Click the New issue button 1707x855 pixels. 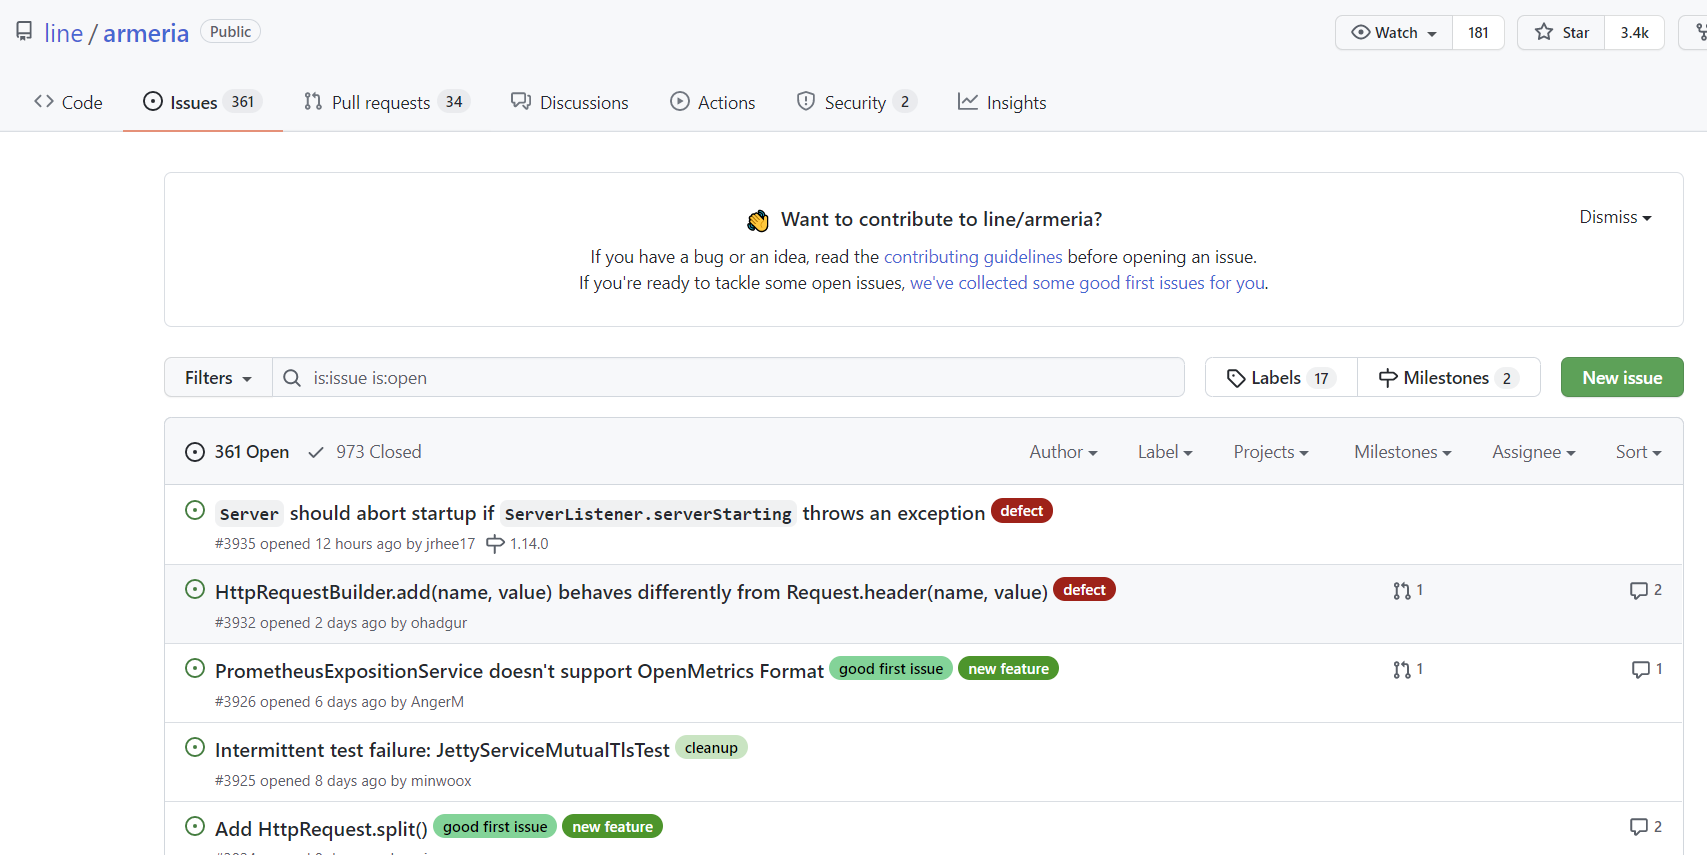coord(1622,377)
